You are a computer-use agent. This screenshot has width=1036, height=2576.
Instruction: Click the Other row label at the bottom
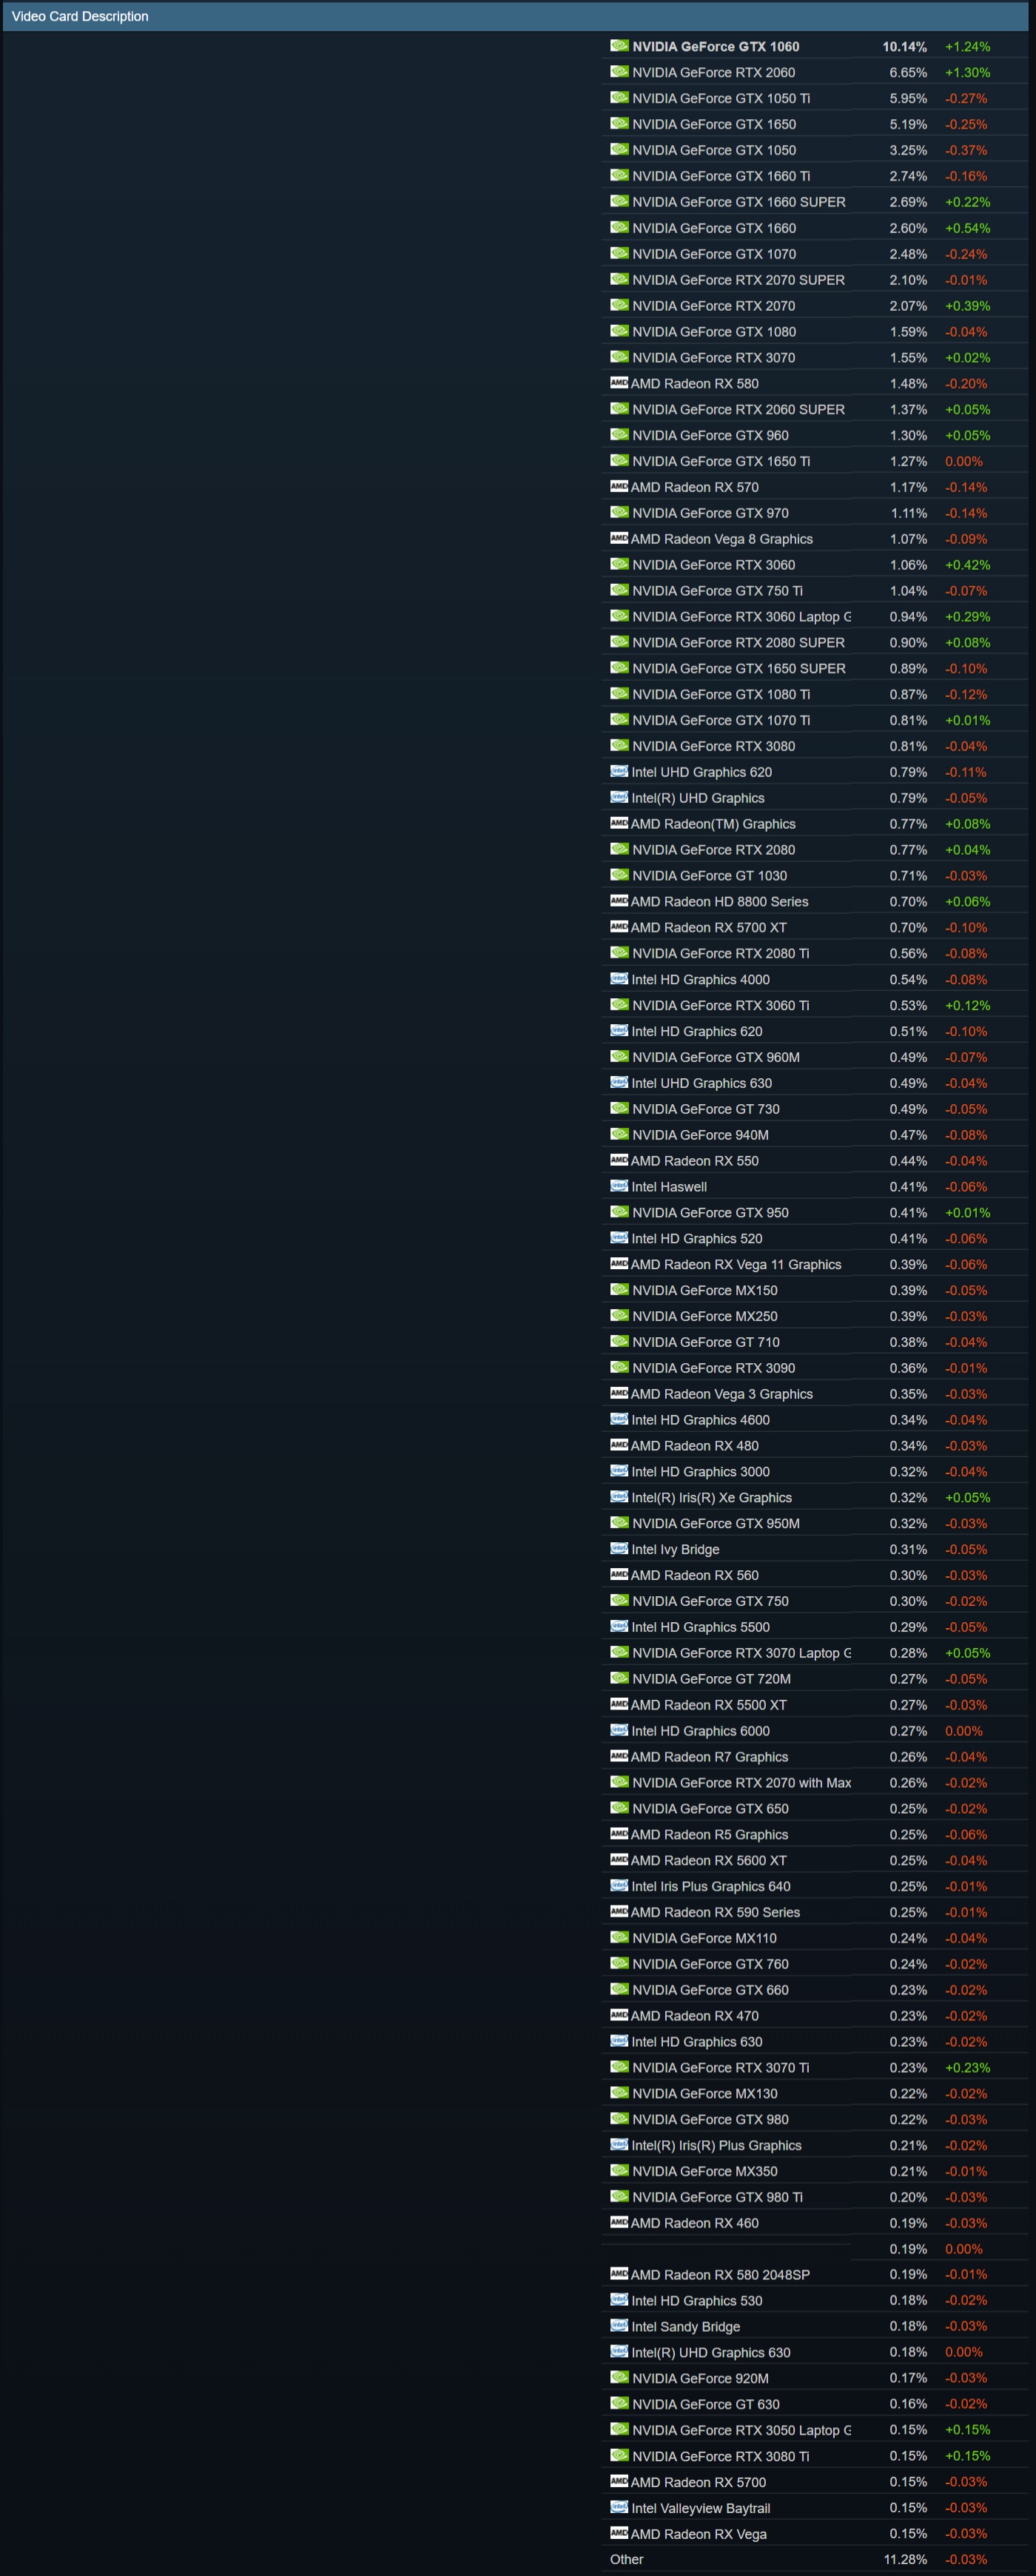click(627, 2559)
